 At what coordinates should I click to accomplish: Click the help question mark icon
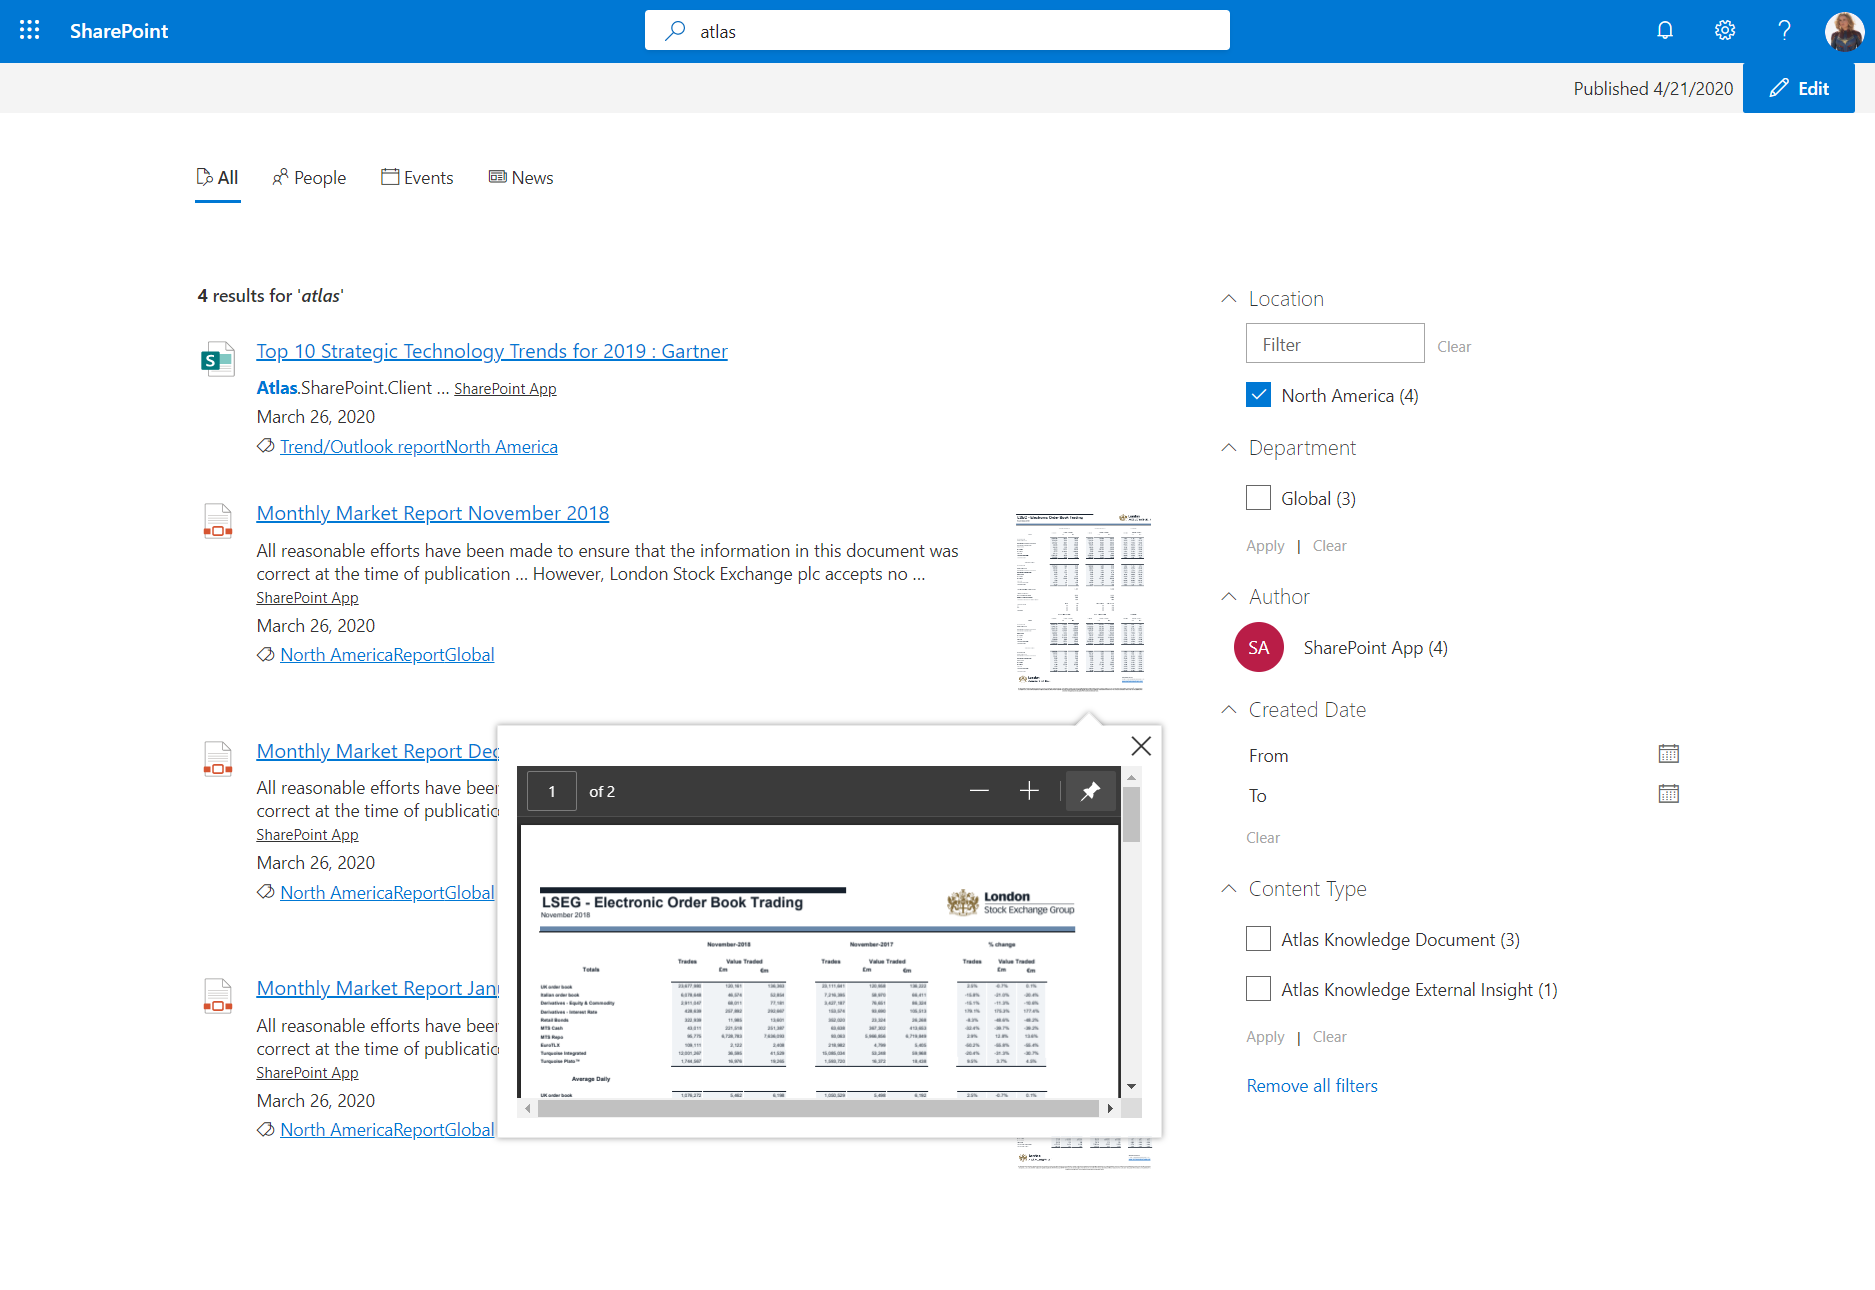point(1784,30)
